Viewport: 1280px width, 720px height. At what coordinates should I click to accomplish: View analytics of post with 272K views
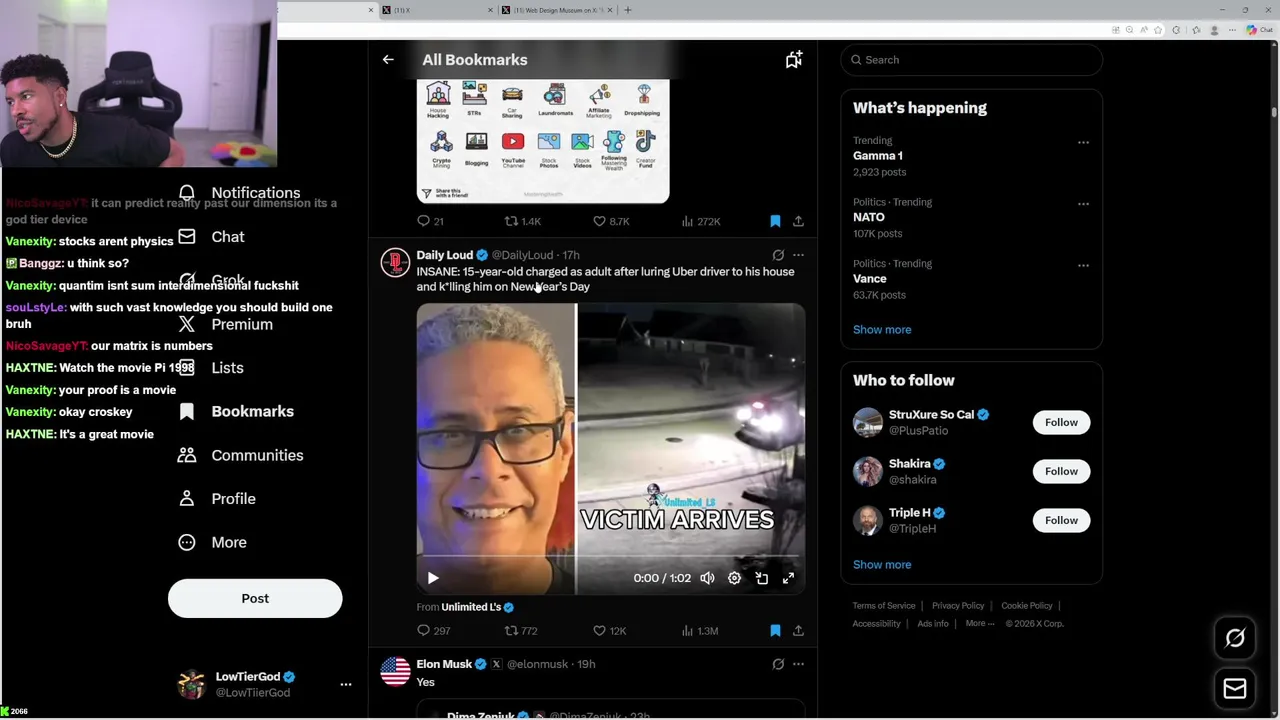(x=700, y=221)
